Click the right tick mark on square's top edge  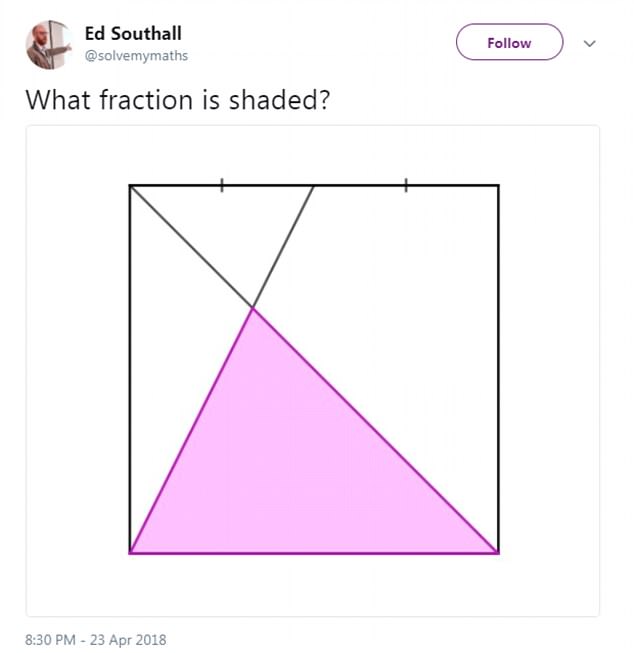(406, 185)
